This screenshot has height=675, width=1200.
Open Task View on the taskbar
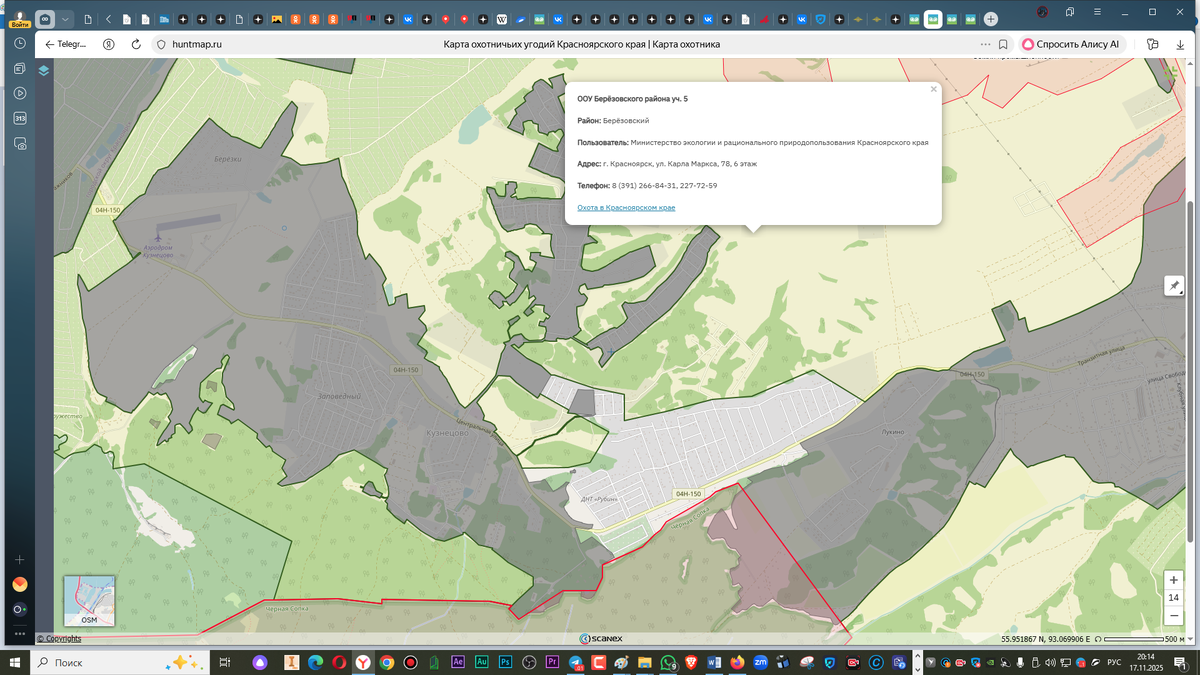point(224,662)
